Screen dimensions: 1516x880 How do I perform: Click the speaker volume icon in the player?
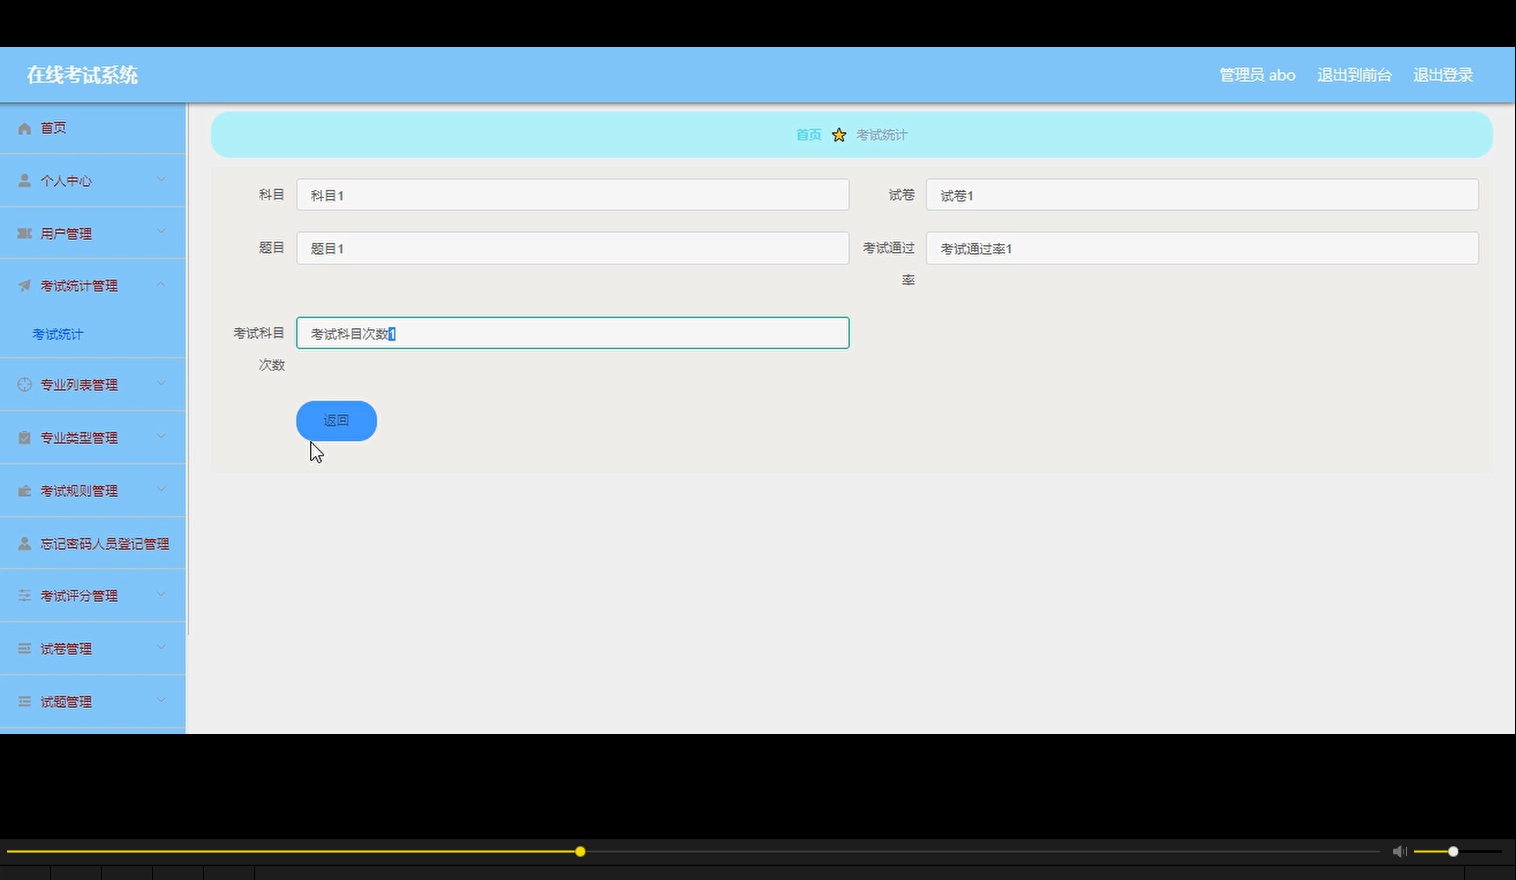(1400, 852)
